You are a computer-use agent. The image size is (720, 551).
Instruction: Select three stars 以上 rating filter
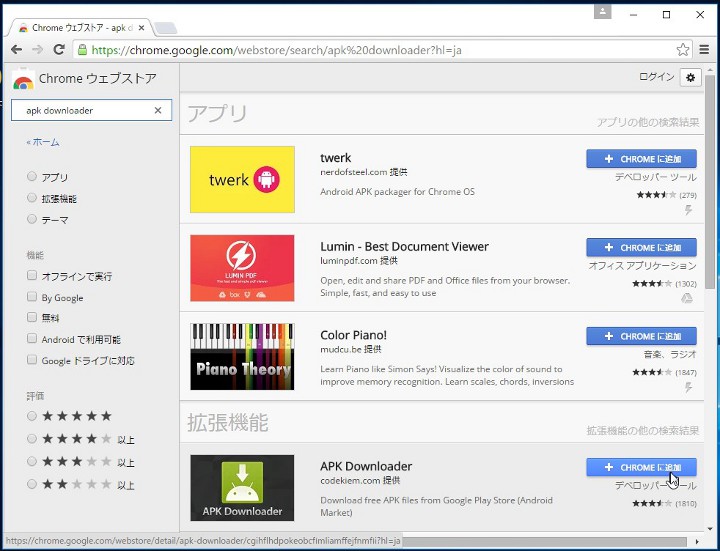[32, 461]
